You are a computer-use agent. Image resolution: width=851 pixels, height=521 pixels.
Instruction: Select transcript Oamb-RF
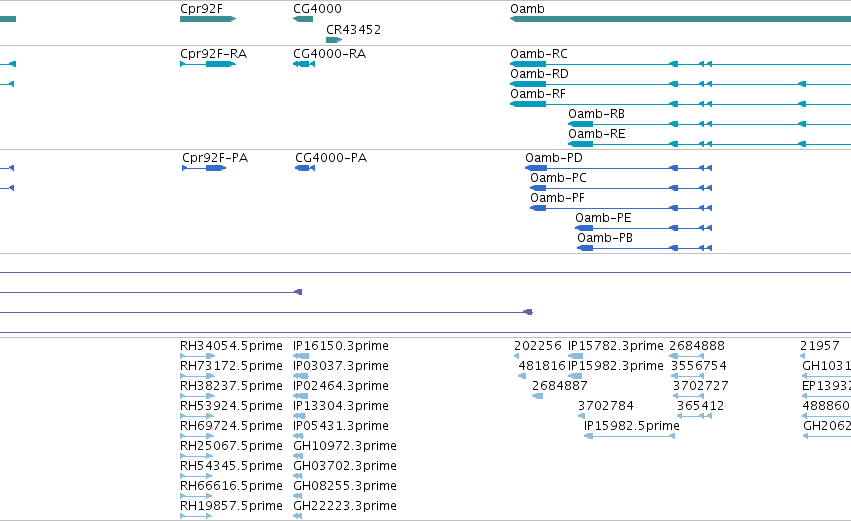(x=681, y=104)
